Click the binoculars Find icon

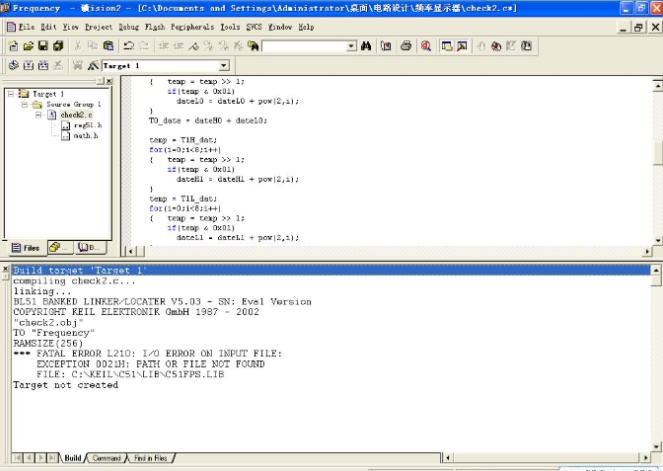click(366, 46)
